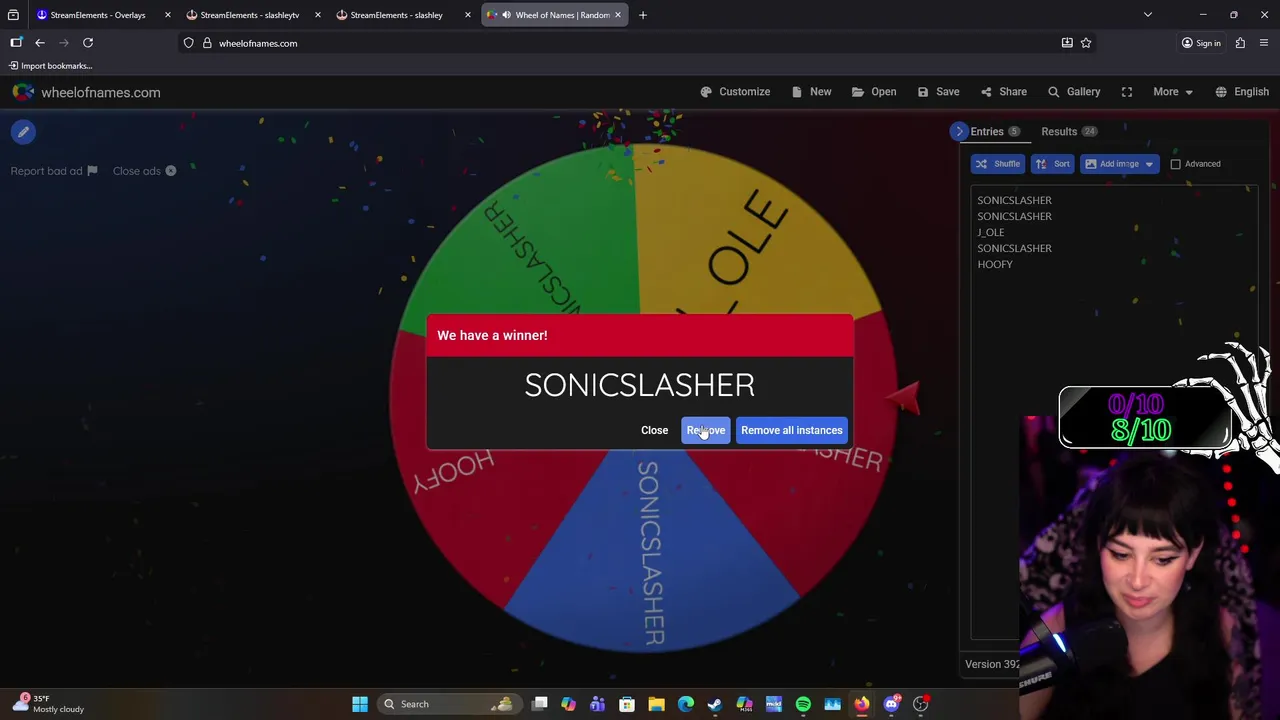Open Firefox View icon at top-left
The height and width of the screenshot is (720, 1280).
point(13,15)
